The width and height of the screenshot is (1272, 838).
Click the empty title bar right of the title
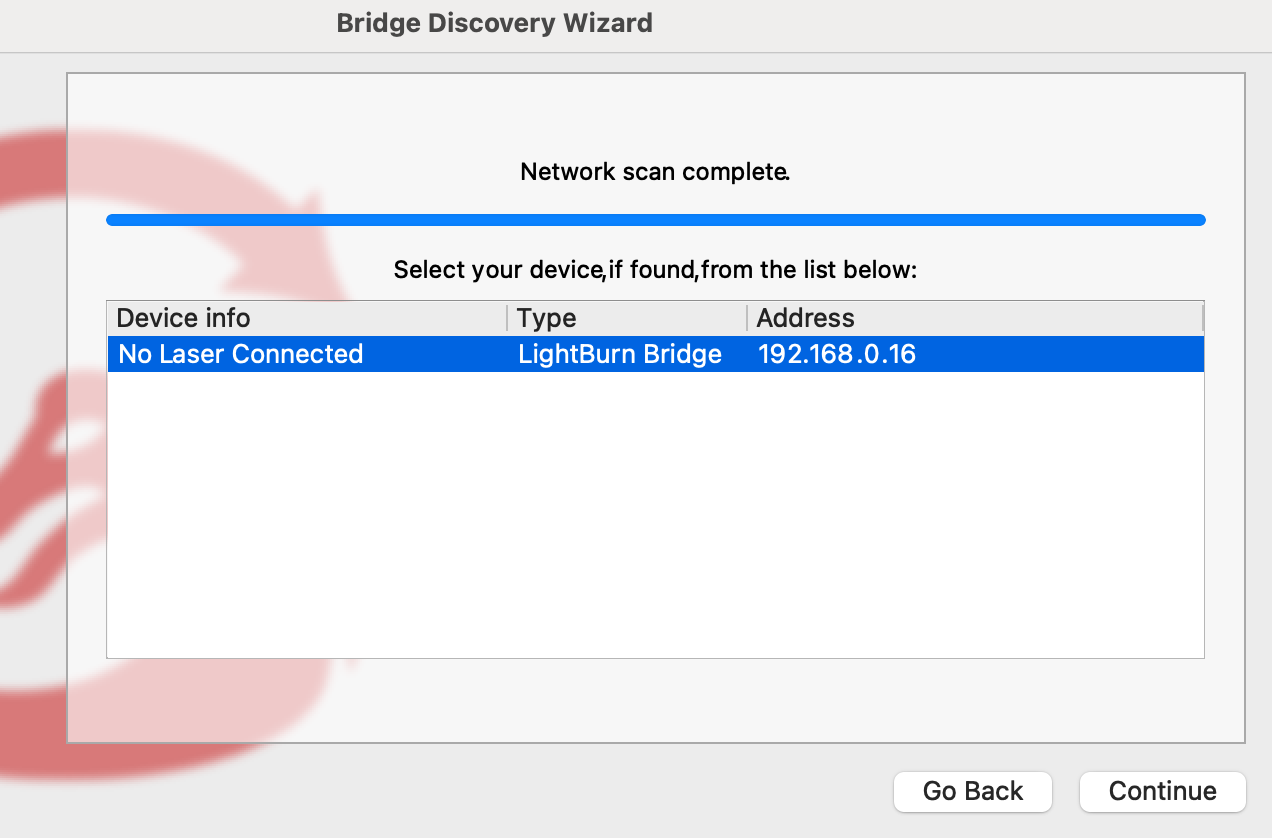tap(960, 25)
